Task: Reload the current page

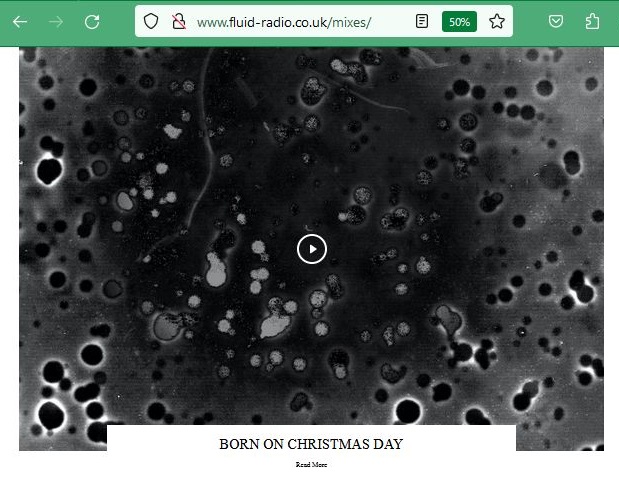Action: click(92, 22)
